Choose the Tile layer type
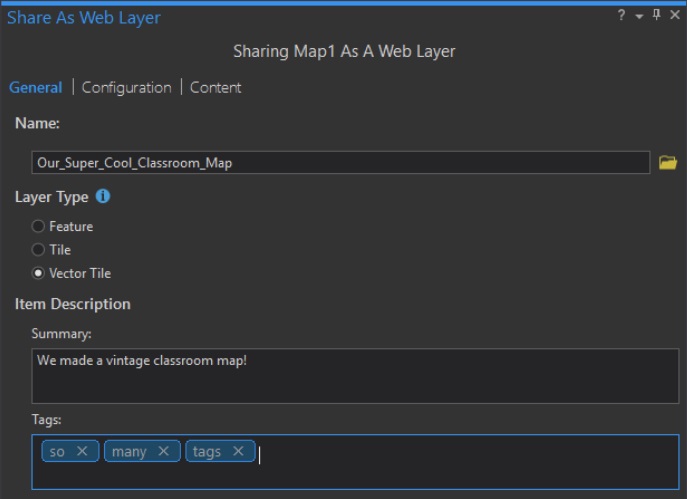Screen dimensions: 687x499 (39, 250)
